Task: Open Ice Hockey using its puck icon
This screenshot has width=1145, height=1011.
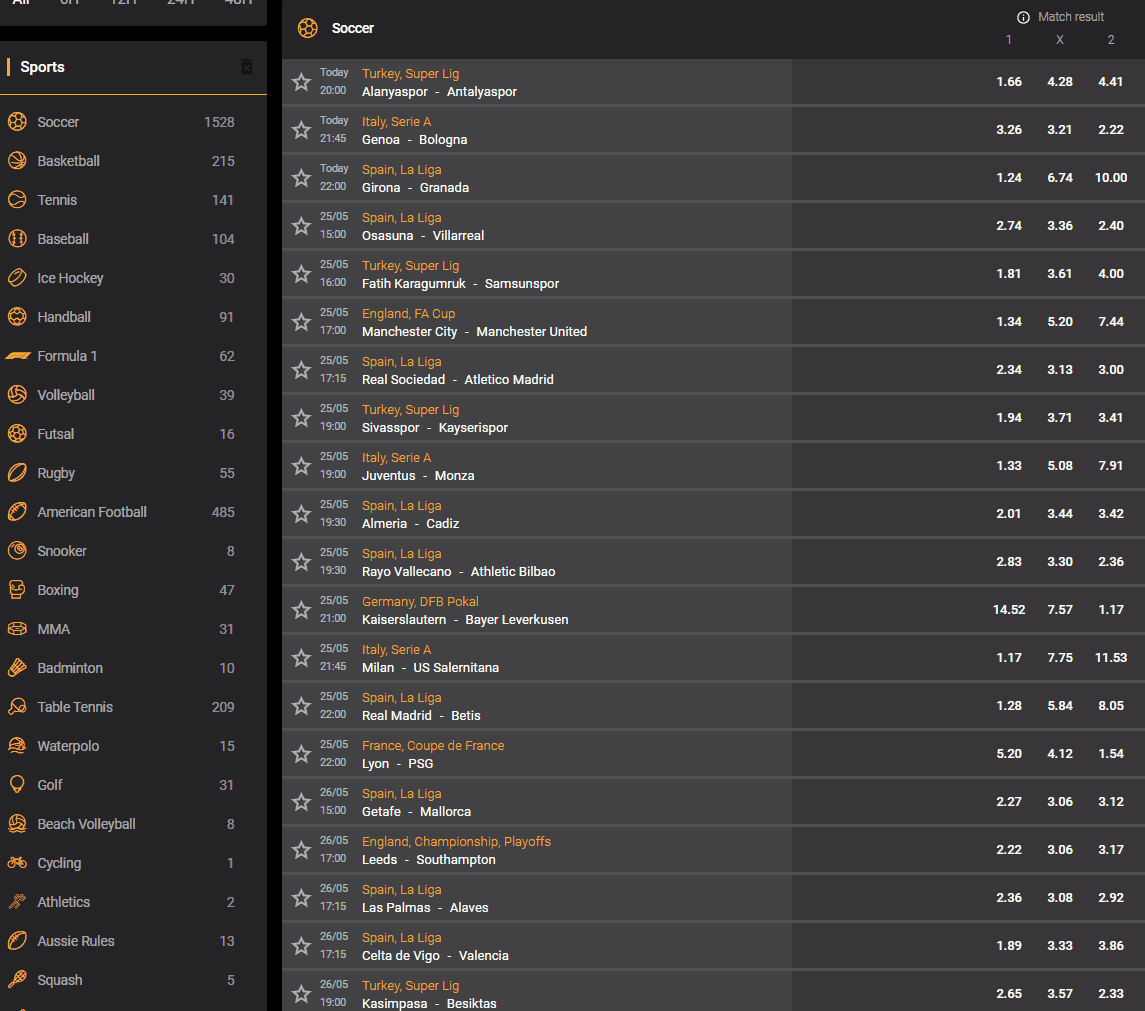Action: point(16,277)
